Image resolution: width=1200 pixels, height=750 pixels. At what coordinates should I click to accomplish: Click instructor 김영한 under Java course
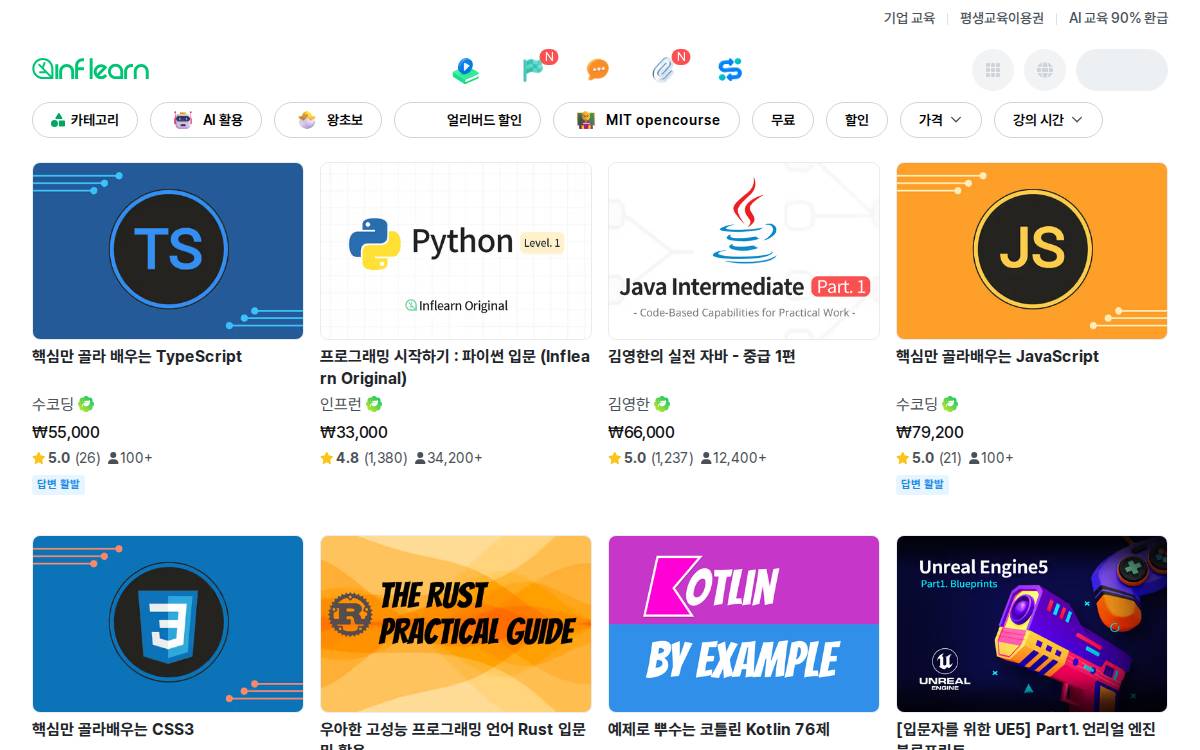pos(629,404)
